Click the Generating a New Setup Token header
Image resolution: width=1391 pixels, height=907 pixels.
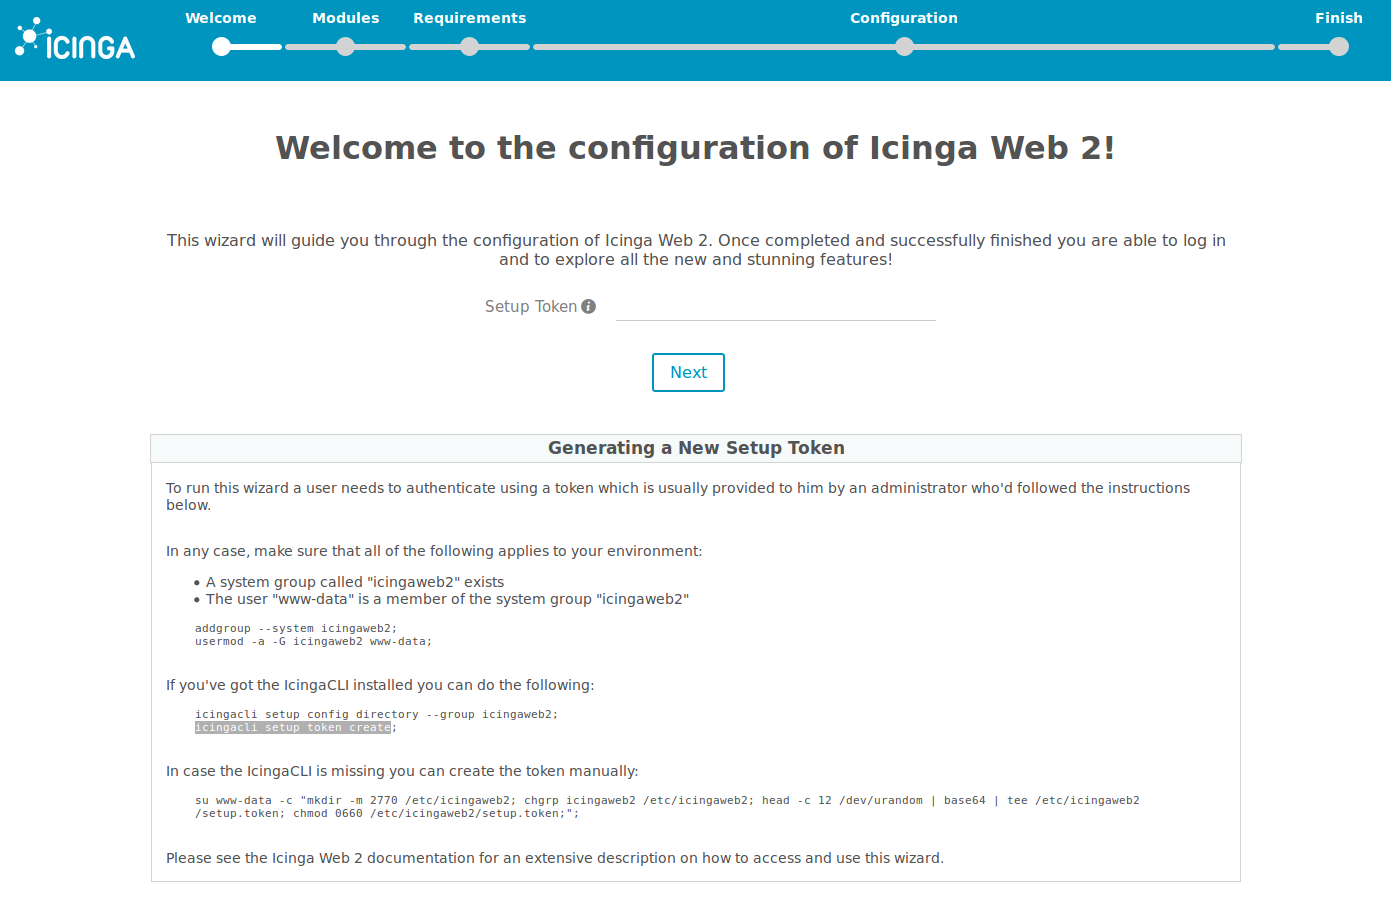pos(695,448)
